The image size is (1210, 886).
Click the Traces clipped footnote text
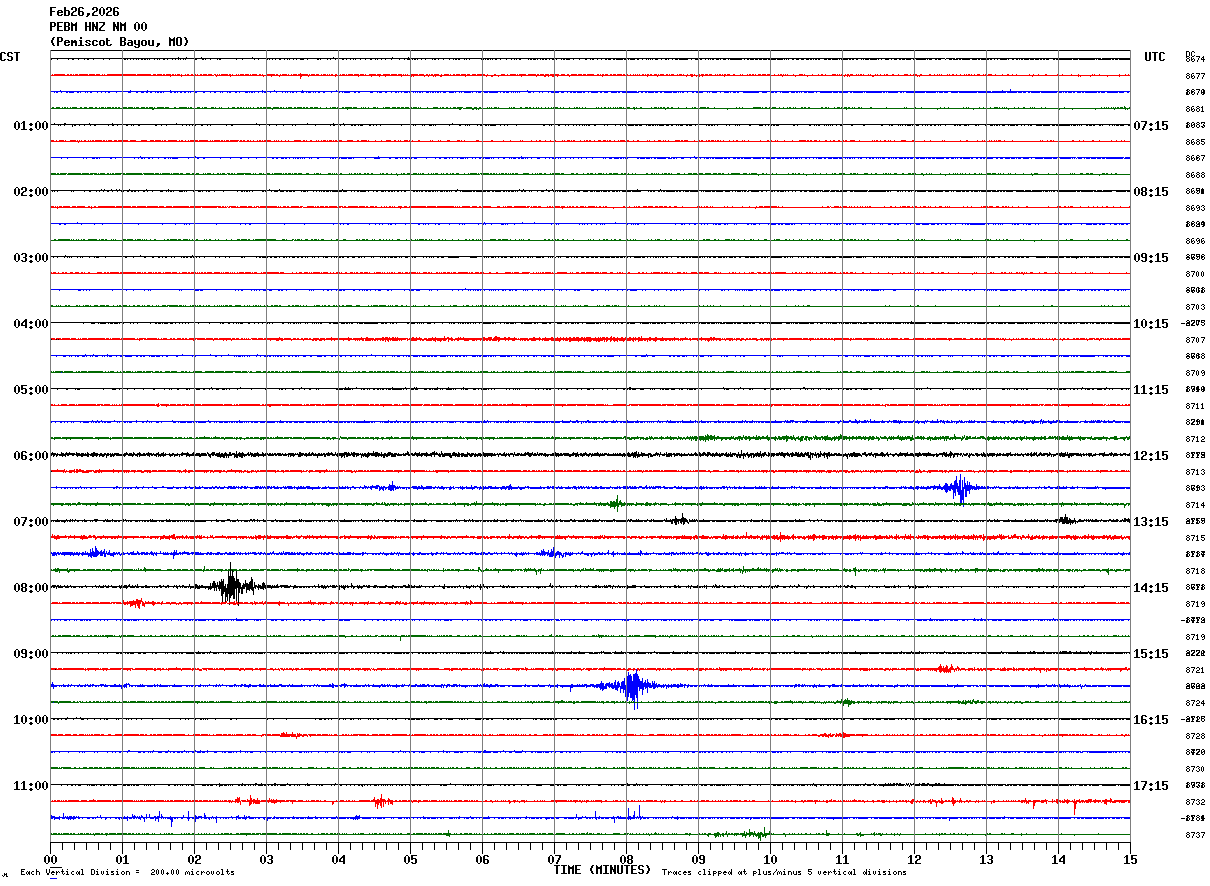[x=784, y=873]
